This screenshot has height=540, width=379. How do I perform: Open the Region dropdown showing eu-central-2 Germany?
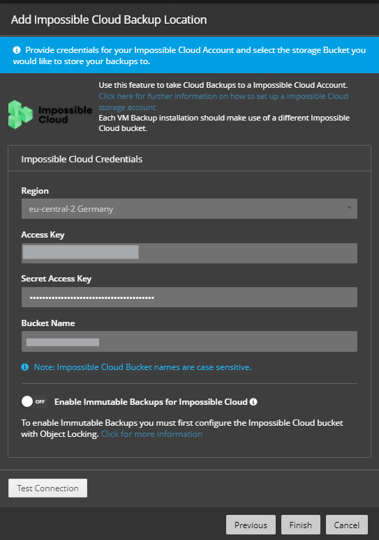[189, 209]
